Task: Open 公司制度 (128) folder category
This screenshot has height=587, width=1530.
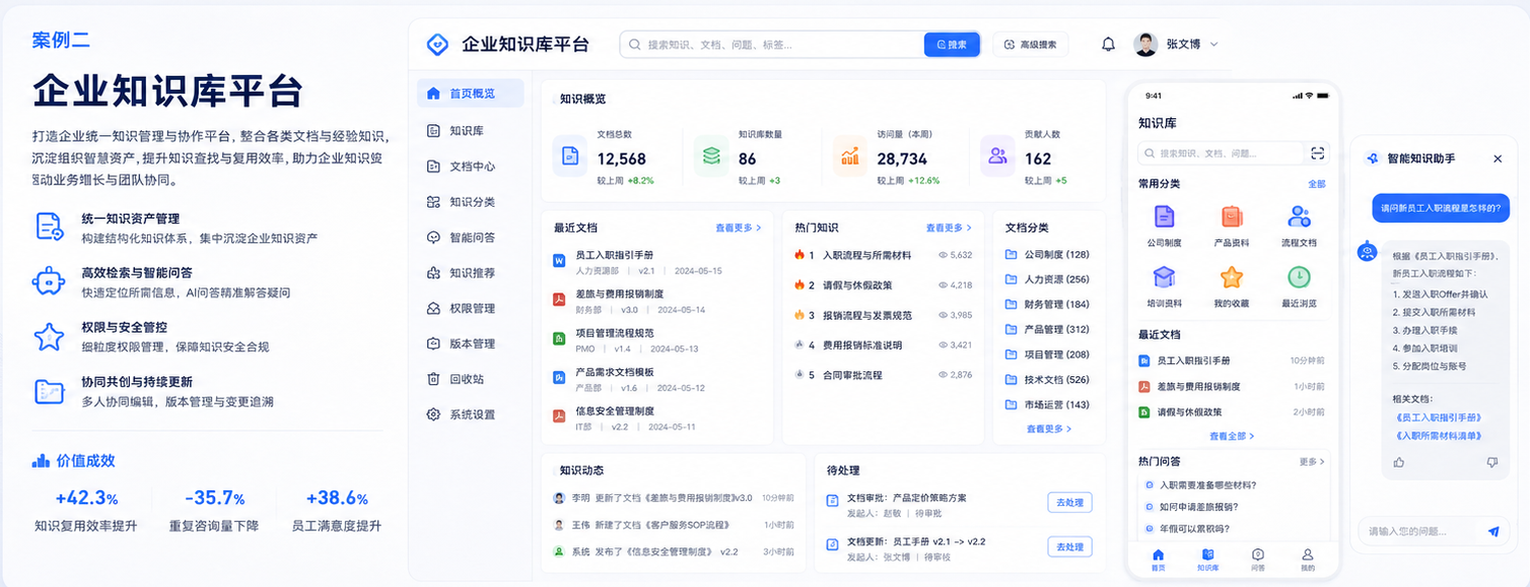Action: tap(1047, 254)
